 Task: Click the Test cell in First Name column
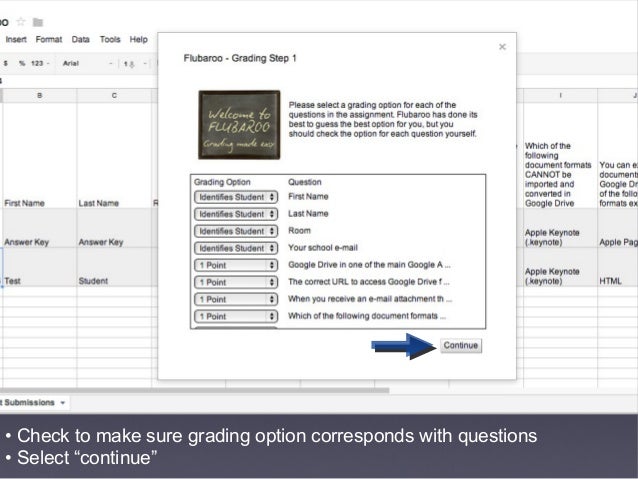click(39, 267)
